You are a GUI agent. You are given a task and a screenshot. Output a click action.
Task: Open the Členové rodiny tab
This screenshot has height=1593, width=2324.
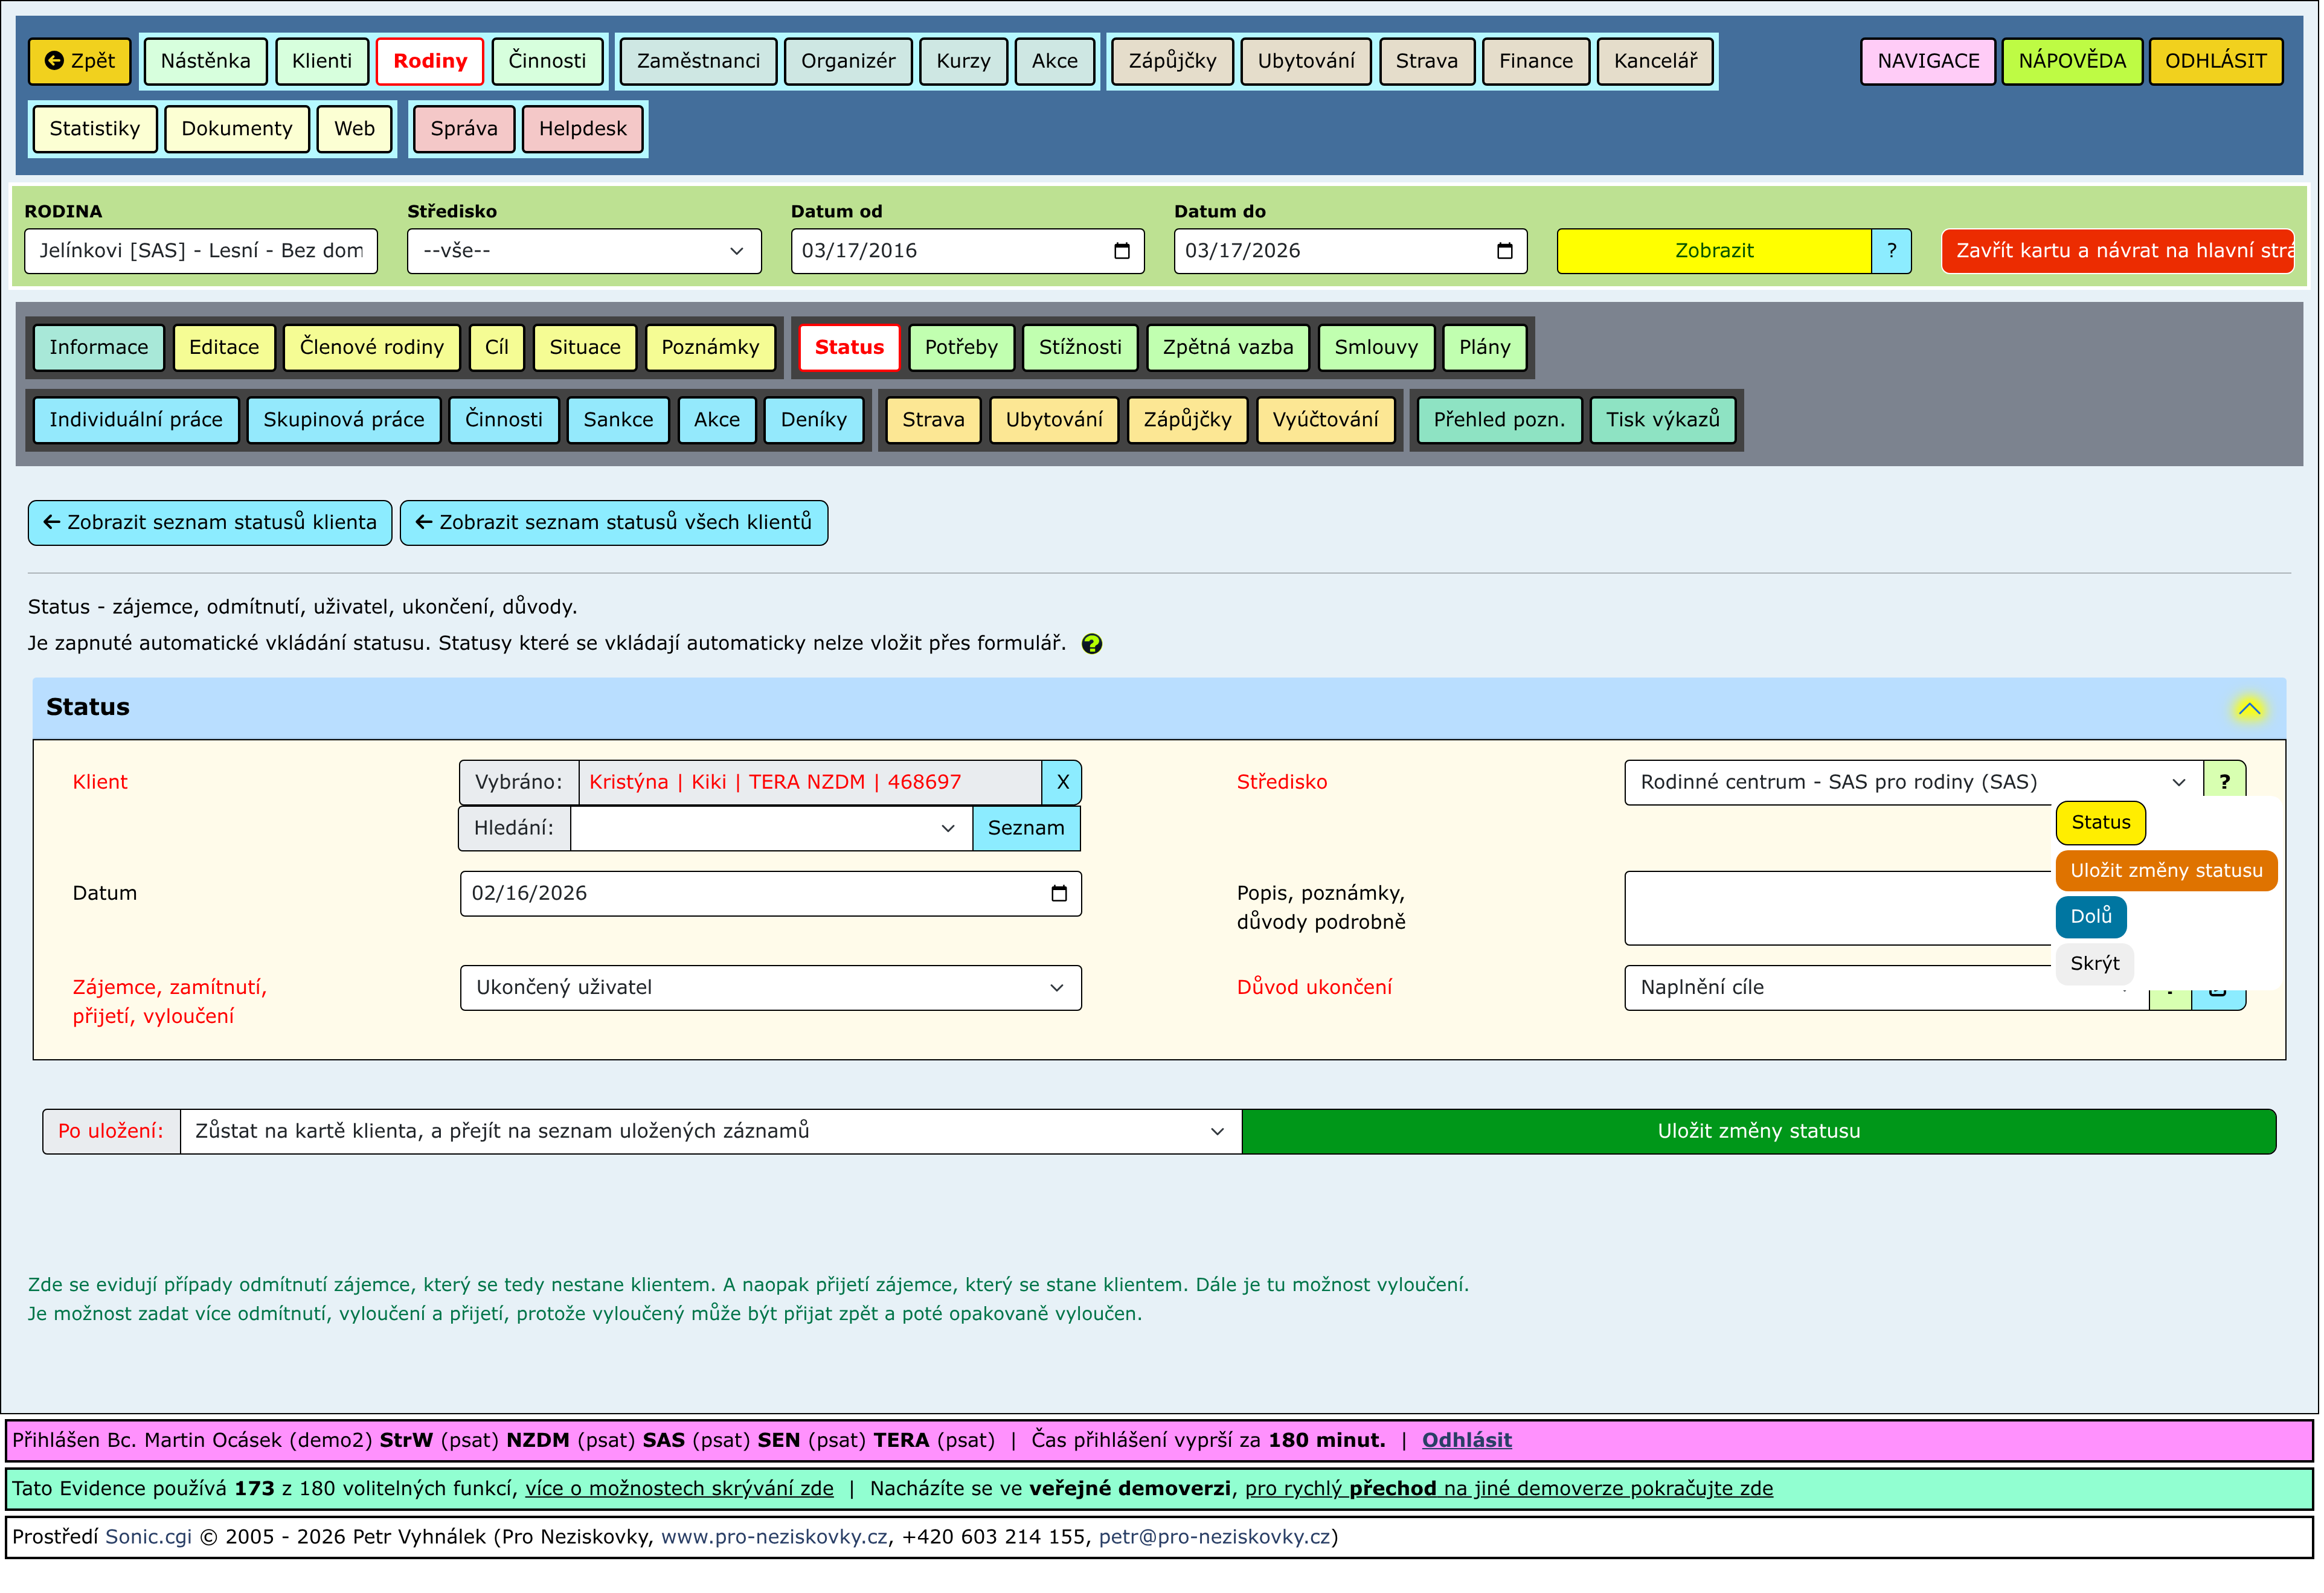pos(371,347)
